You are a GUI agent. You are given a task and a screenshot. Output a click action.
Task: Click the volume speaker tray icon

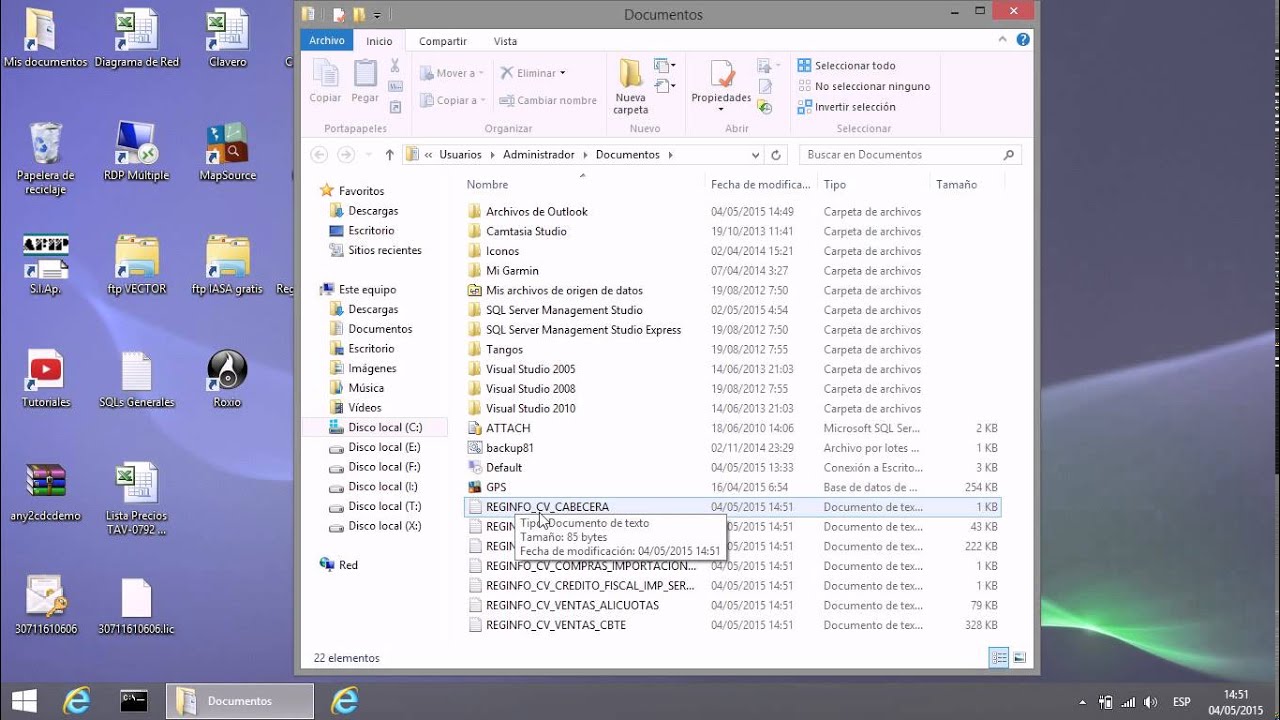1151,701
